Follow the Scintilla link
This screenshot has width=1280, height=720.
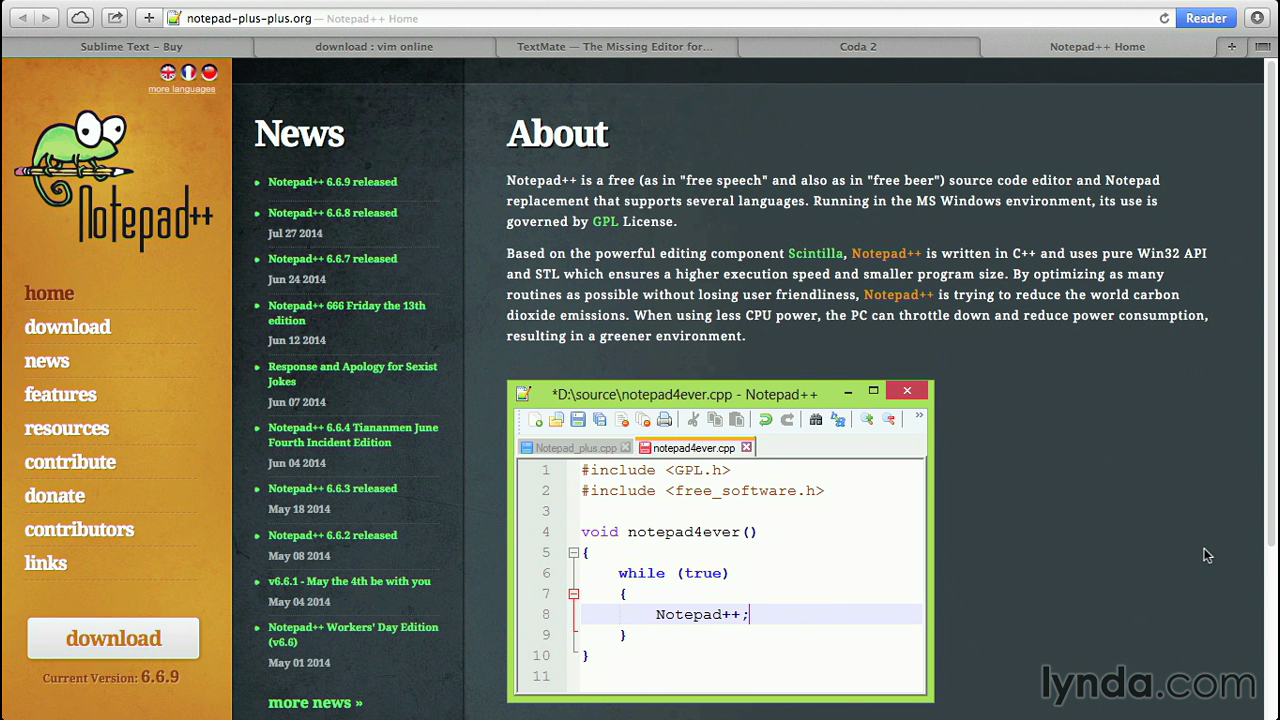pos(815,254)
